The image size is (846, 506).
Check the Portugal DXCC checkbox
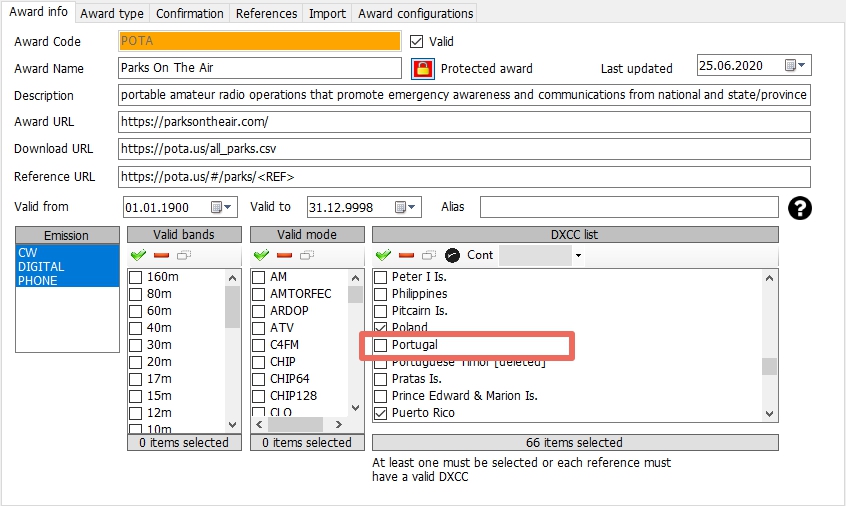[x=380, y=345]
